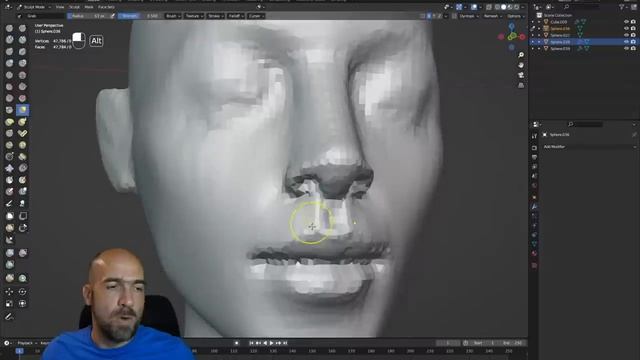
Task: Open Modifiers tab wrench icon in Properties
Action: (534, 207)
